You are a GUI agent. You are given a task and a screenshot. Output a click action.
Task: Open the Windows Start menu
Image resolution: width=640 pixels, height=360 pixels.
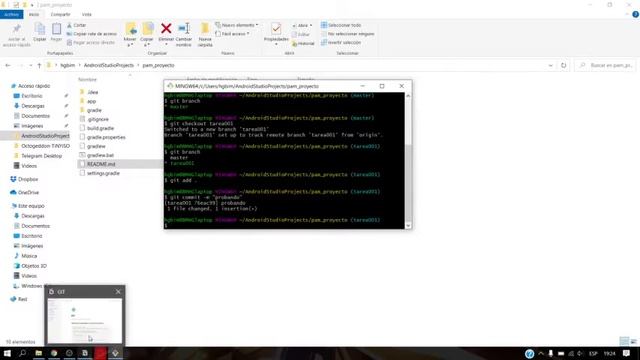pyautogui.click(x=7, y=353)
